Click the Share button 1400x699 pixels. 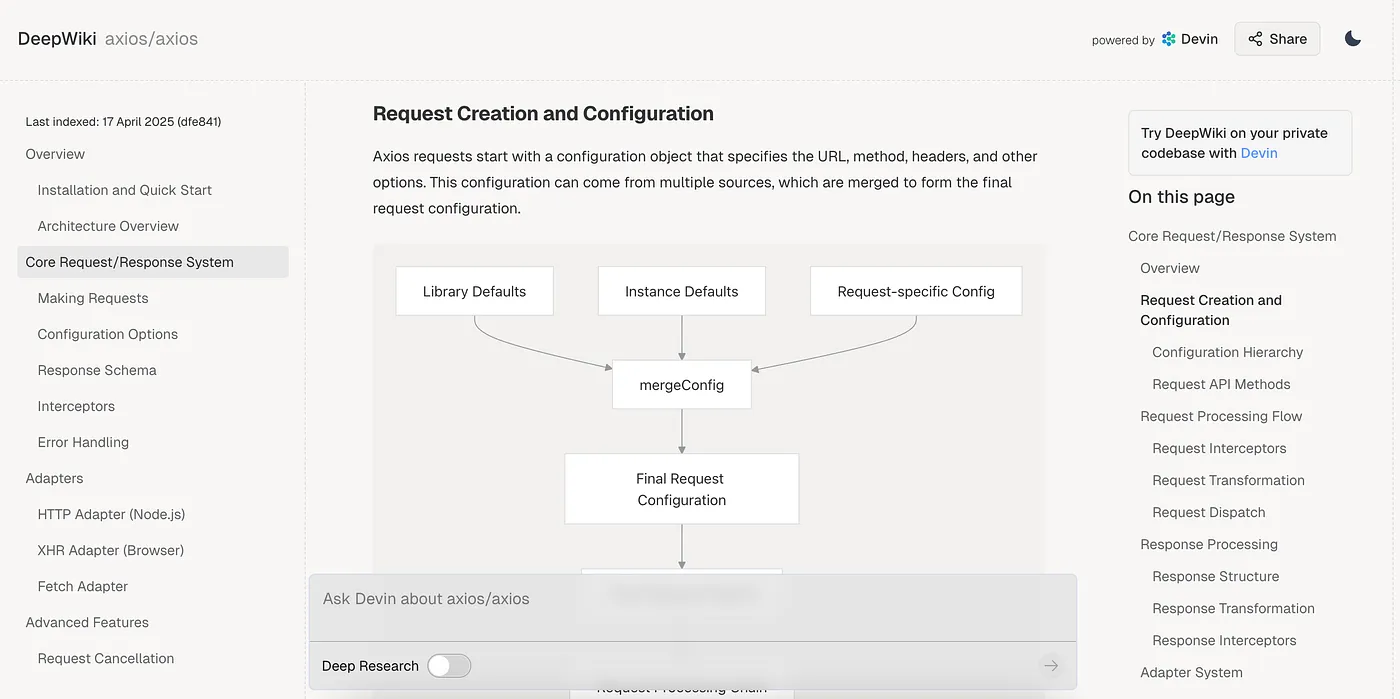click(1277, 39)
